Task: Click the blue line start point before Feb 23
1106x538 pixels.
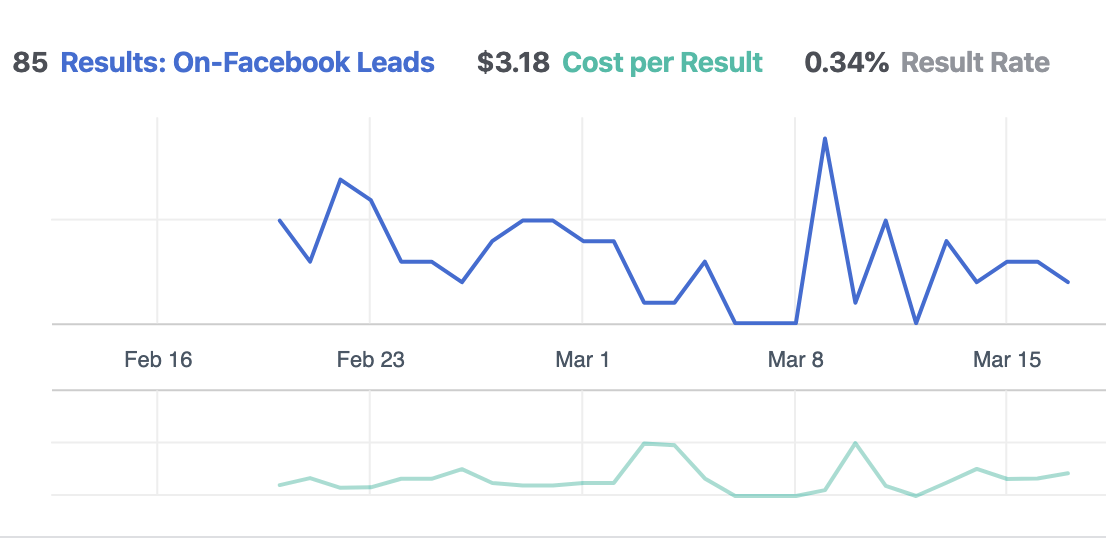Action: (280, 221)
